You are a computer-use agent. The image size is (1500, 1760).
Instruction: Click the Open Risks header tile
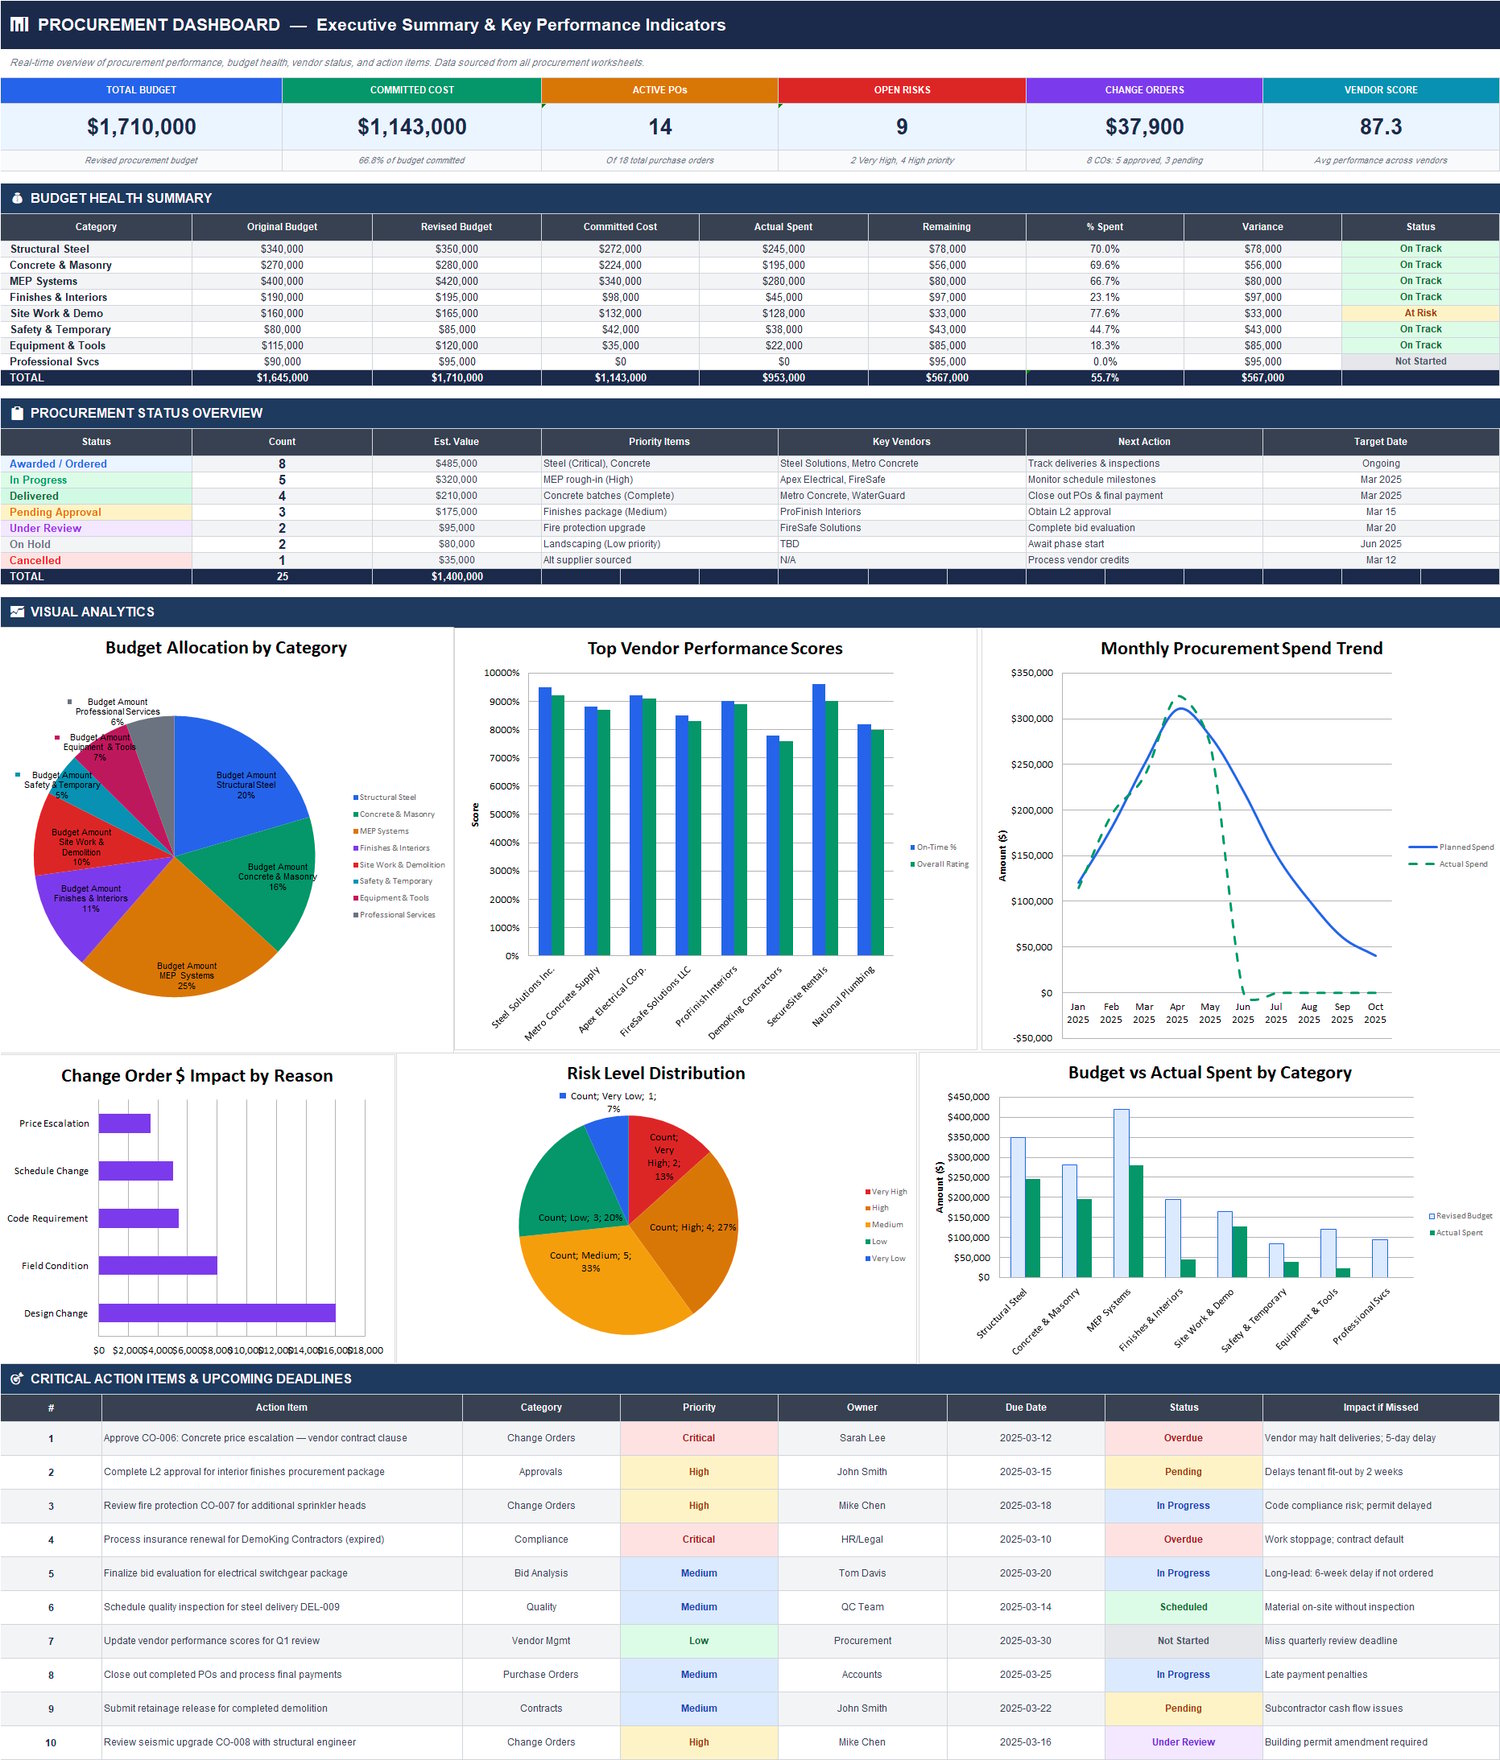[x=902, y=90]
